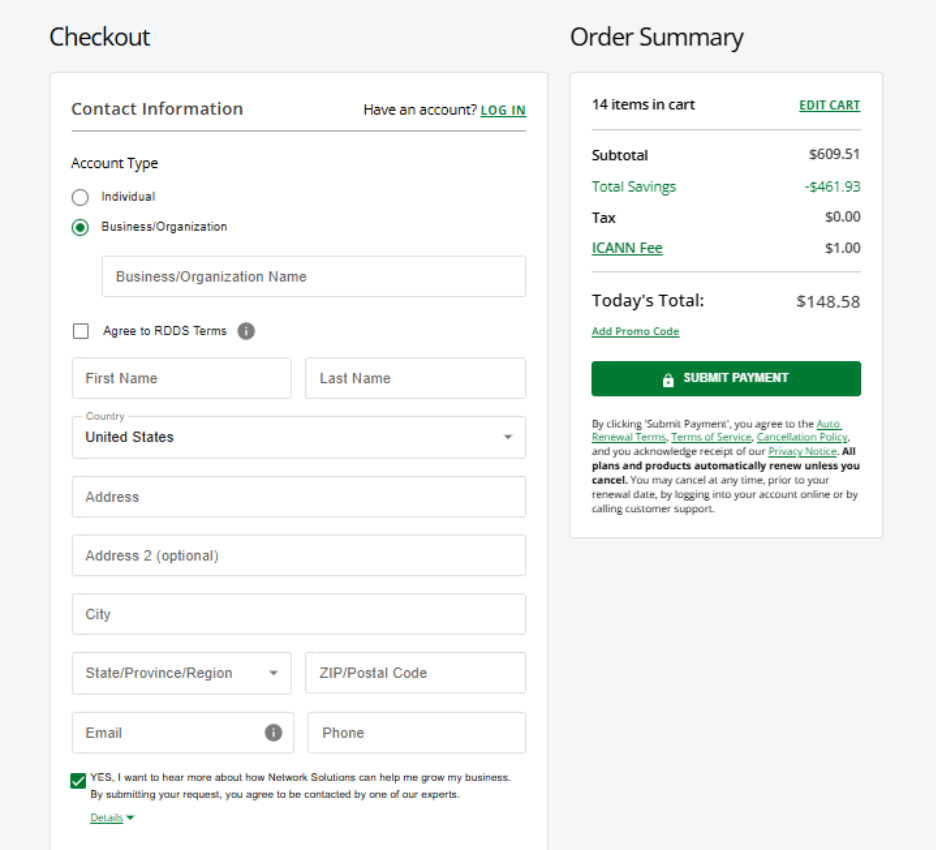Open the State/Province/Region dropdown

[181, 673]
